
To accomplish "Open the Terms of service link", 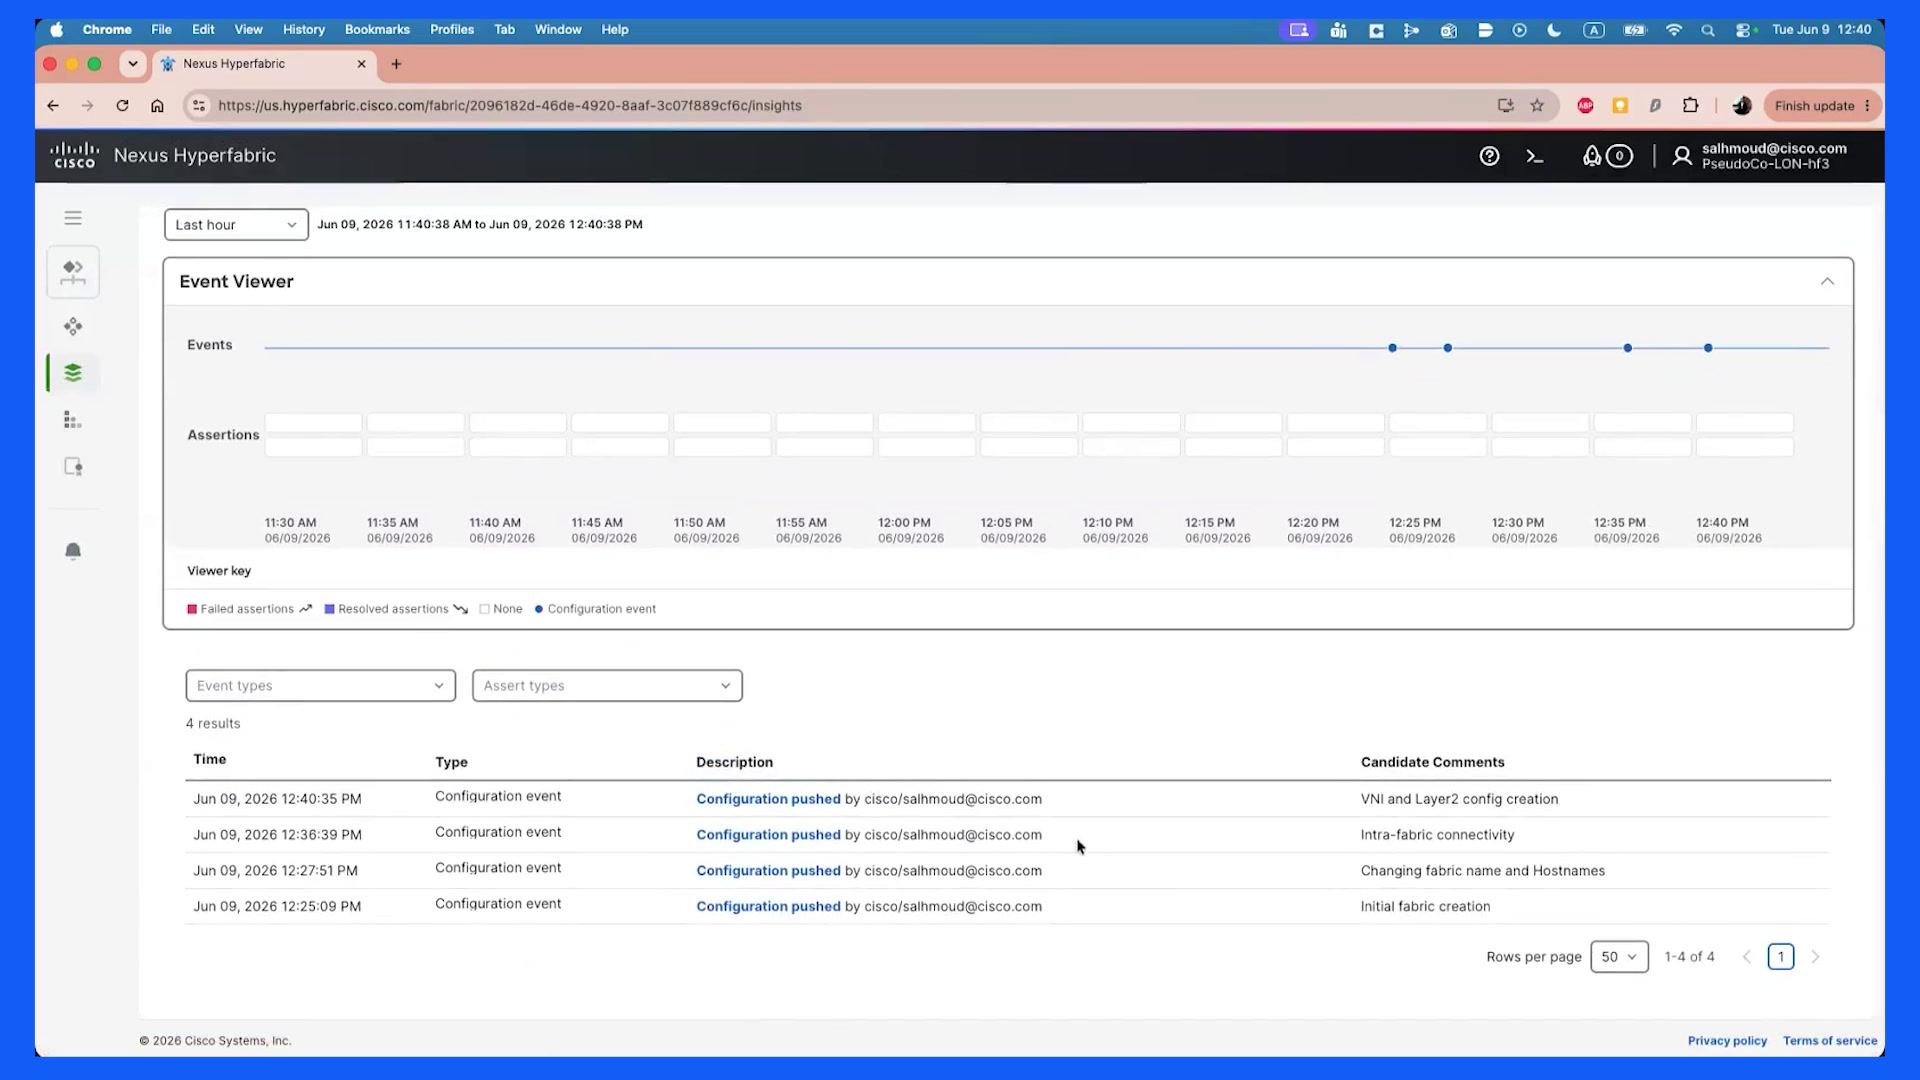I will tap(1830, 1041).
